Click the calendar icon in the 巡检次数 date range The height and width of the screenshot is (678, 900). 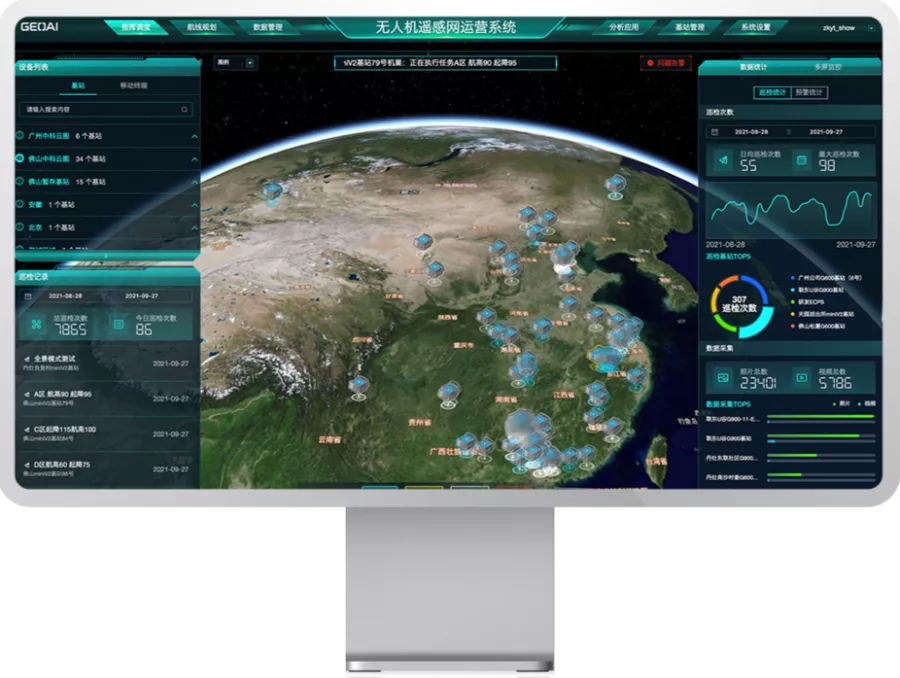coord(715,132)
